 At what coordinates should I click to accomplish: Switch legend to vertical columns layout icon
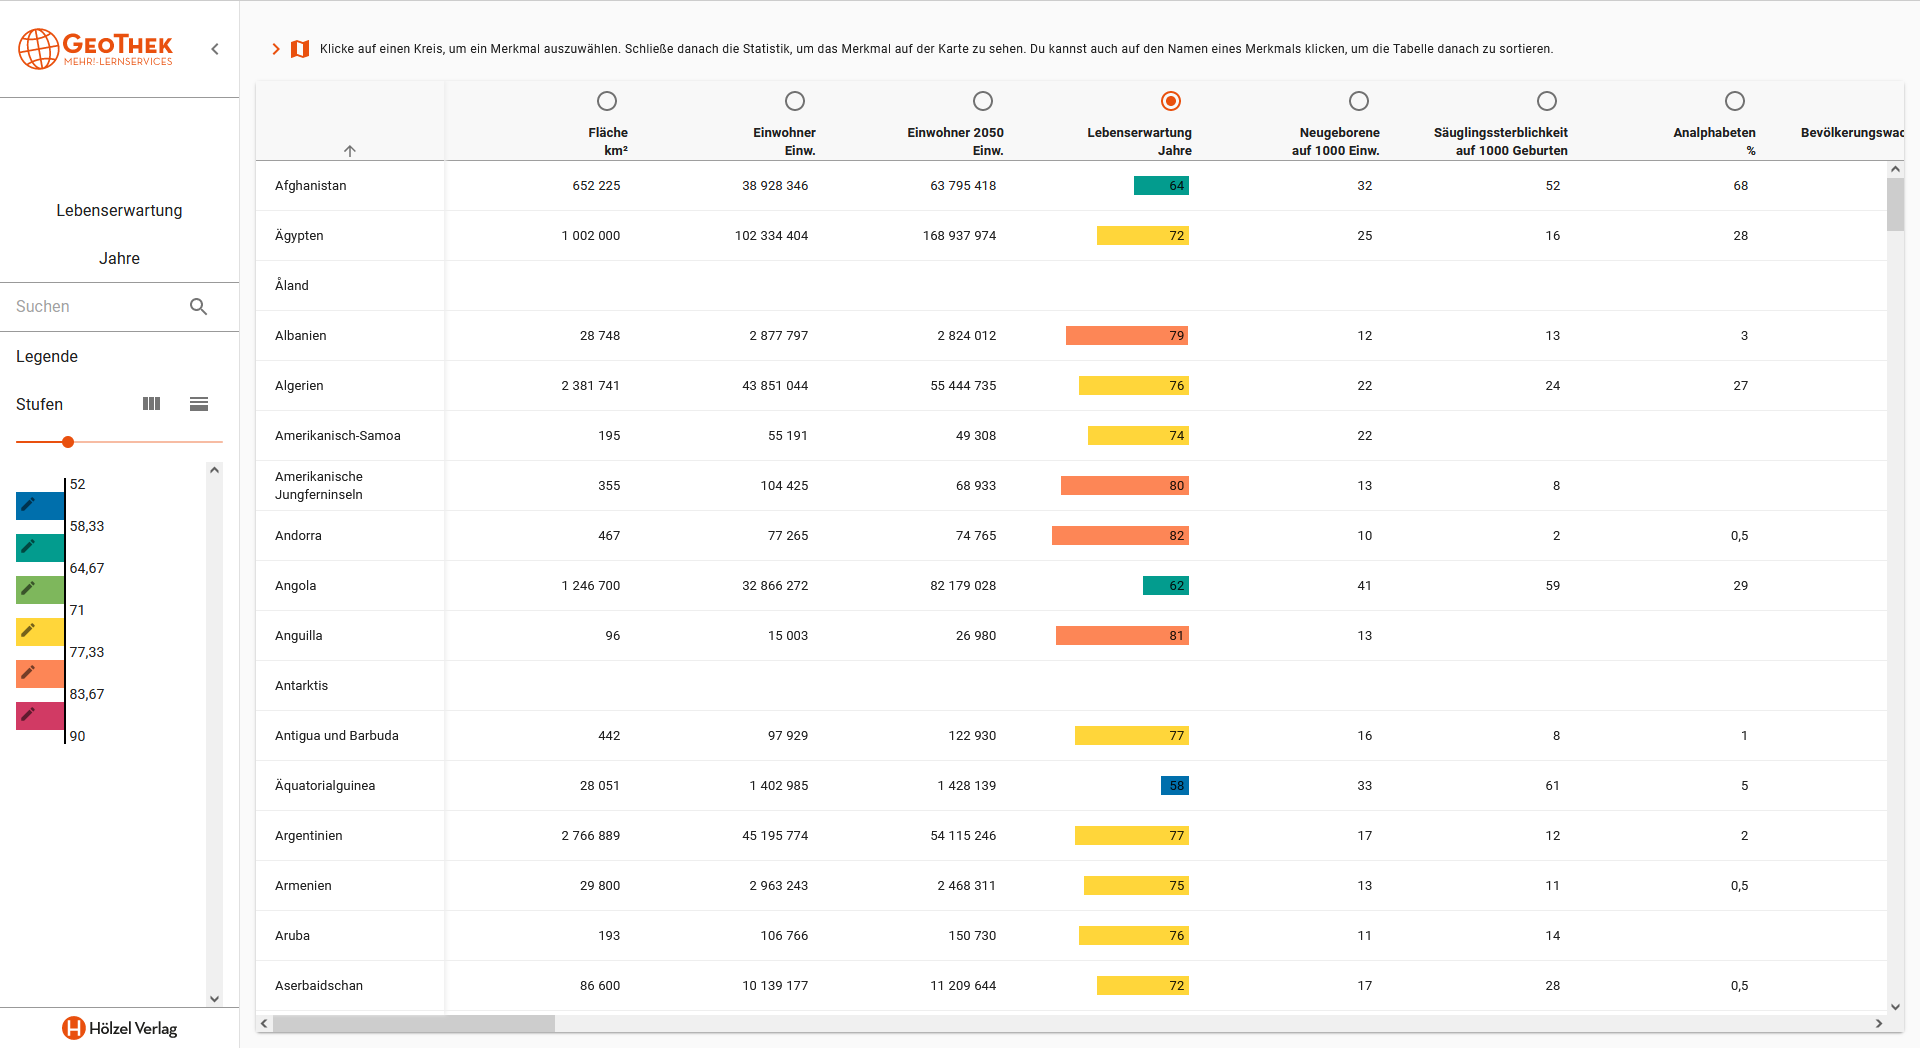(151, 404)
